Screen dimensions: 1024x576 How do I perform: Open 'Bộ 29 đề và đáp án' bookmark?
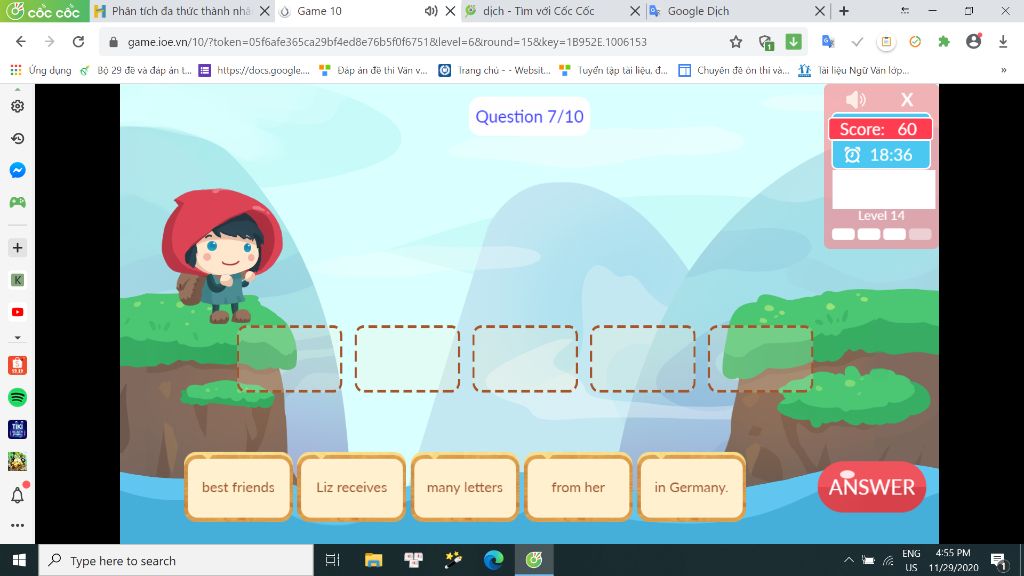click(x=136, y=70)
